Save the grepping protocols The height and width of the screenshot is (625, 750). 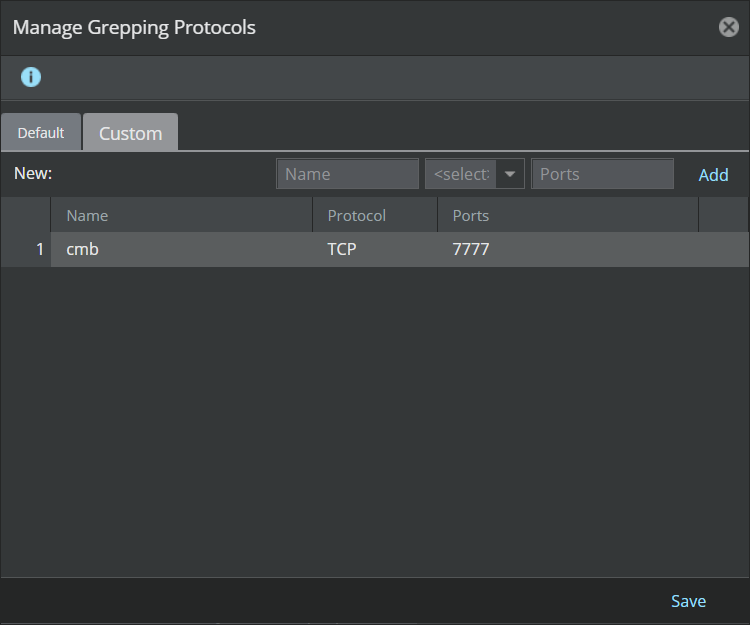[688, 601]
